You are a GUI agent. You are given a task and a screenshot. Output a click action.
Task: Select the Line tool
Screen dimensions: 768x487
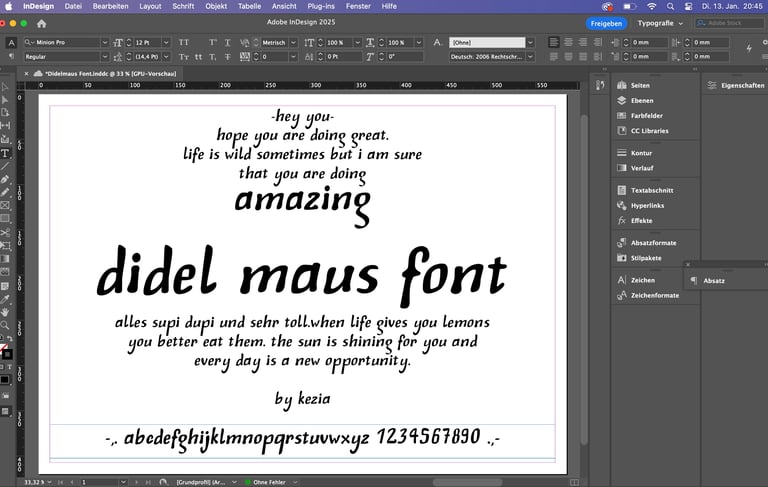[x=5, y=167]
